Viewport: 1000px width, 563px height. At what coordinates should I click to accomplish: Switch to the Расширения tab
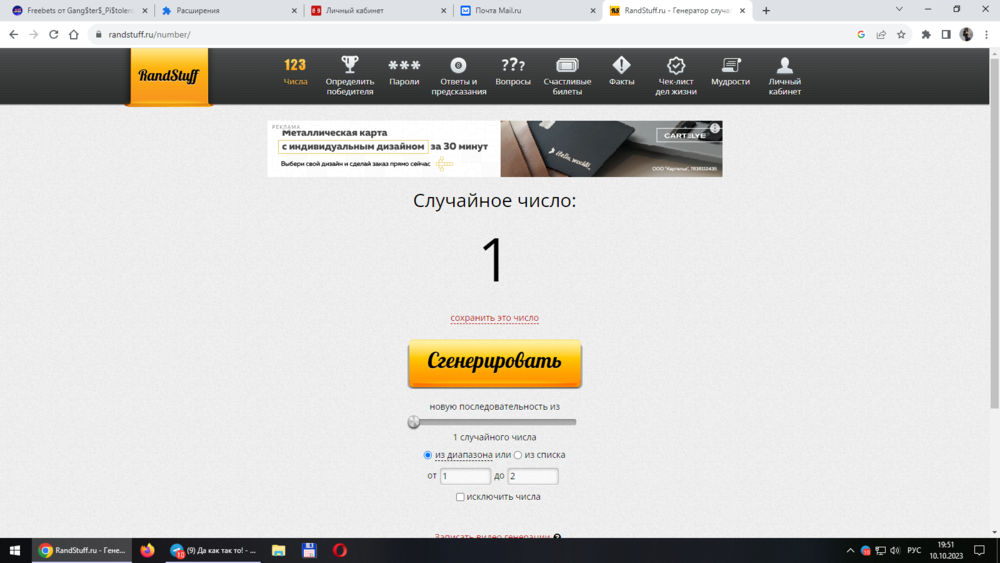coord(228,11)
